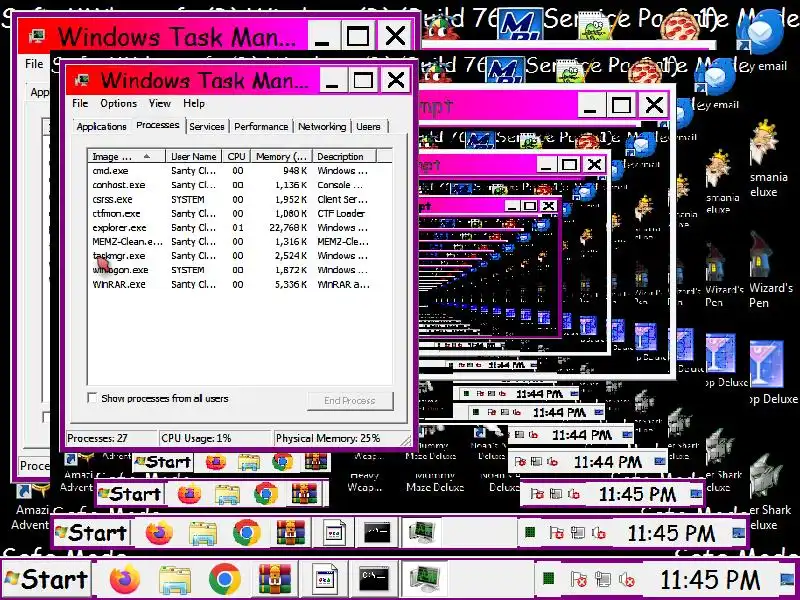Switch to the Users tab
The height and width of the screenshot is (600, 800).
pyautogui.click(x=368, y=126)
